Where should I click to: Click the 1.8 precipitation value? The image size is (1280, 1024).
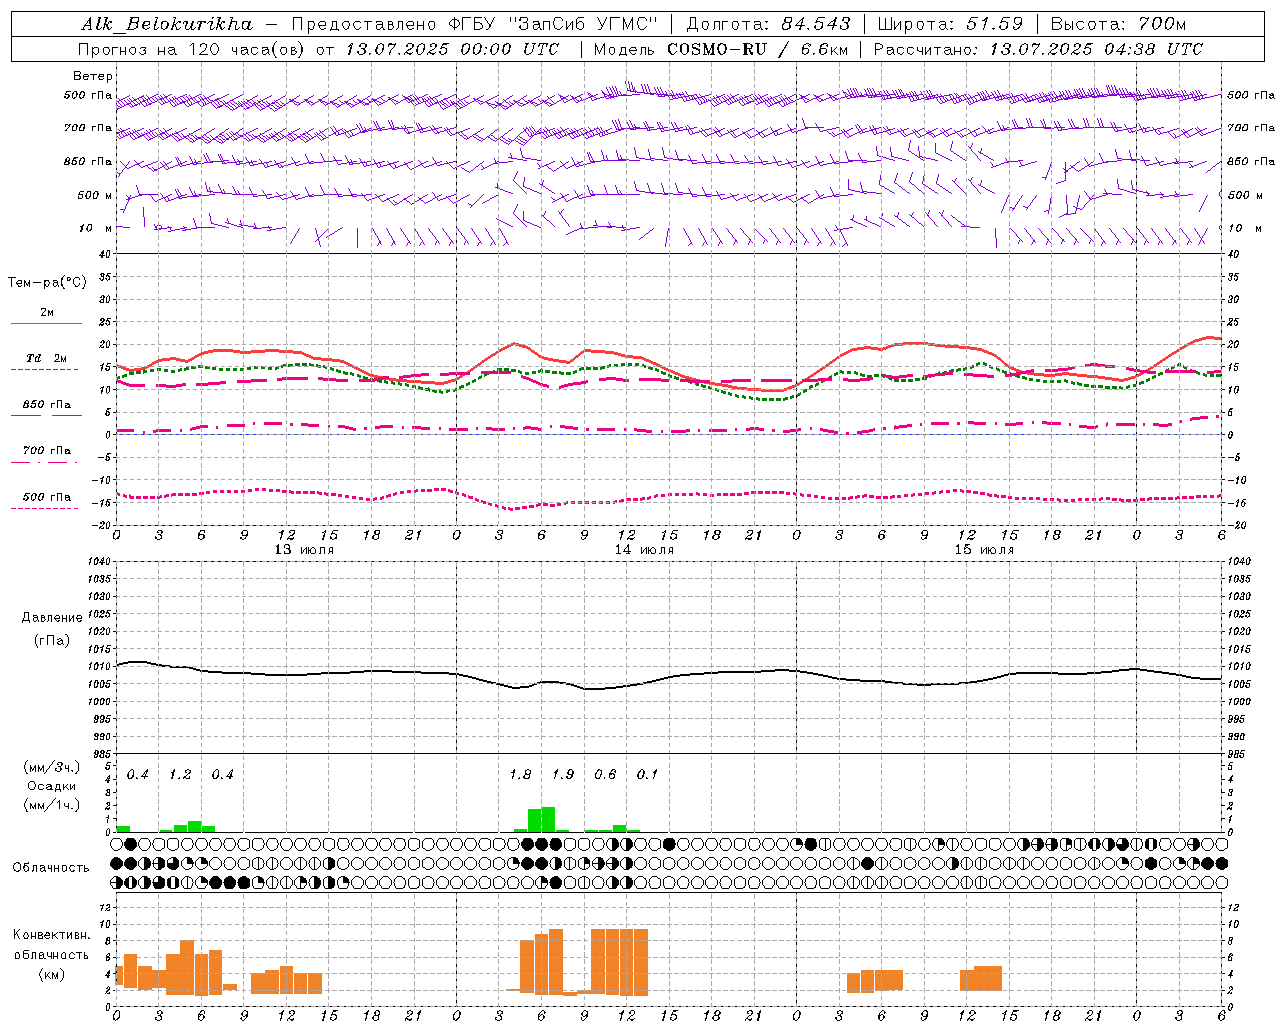[x=520, y=774]
